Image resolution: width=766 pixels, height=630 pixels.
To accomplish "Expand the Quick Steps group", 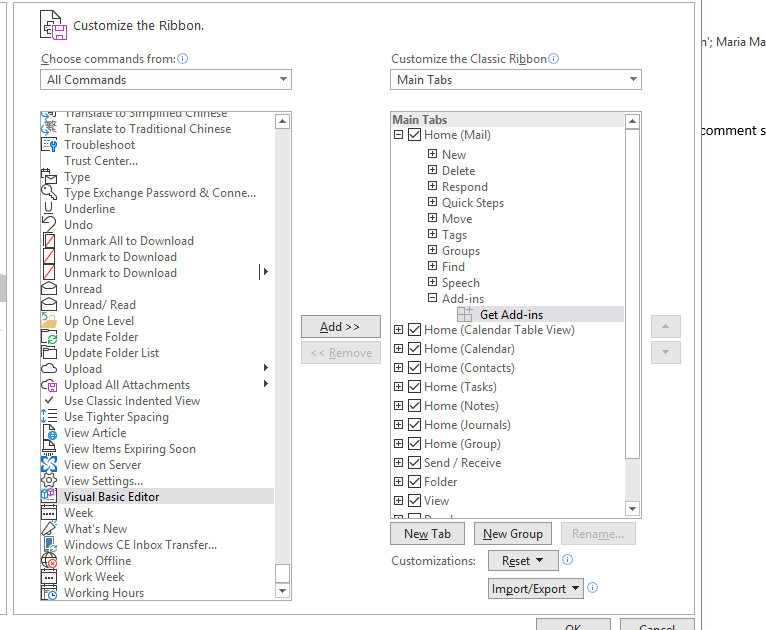I will (432, 202).
